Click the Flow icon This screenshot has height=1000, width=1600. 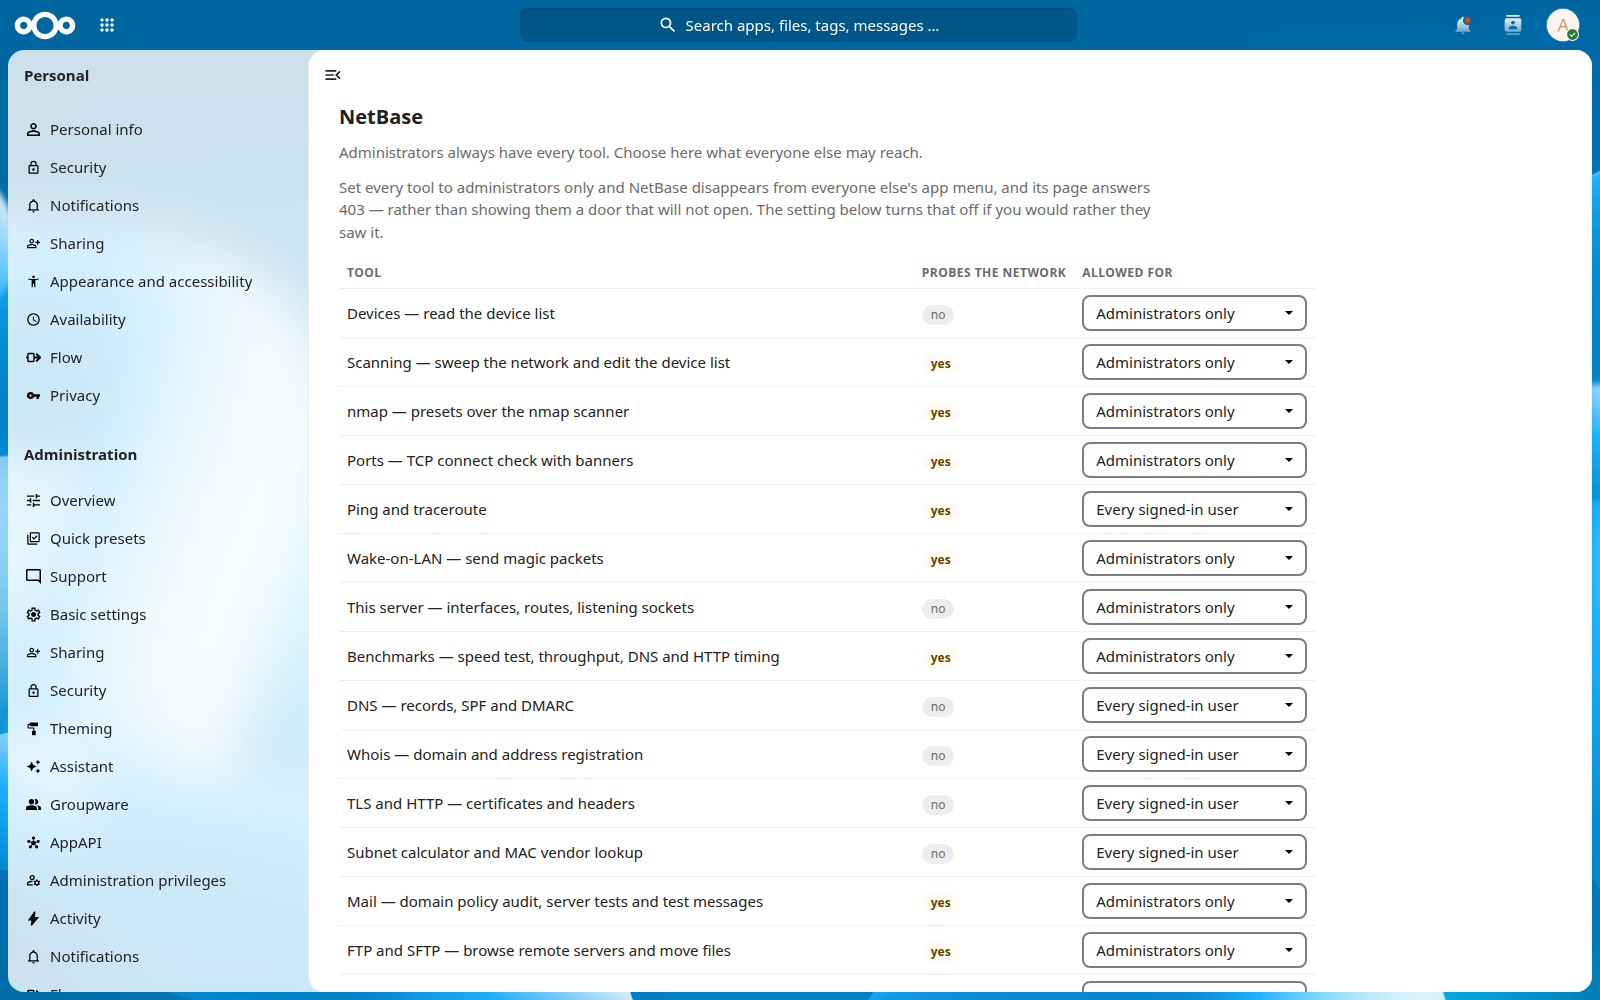click(x=34, y=358)
